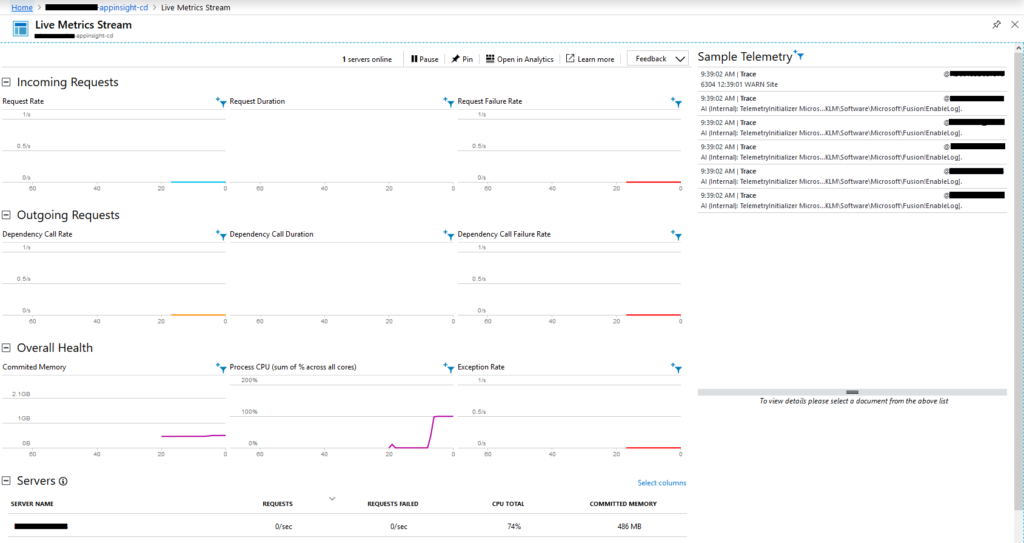1024x543 pixels.
Task: Open filter for Exception Rate chart
Action: click(x=676, y=368)
